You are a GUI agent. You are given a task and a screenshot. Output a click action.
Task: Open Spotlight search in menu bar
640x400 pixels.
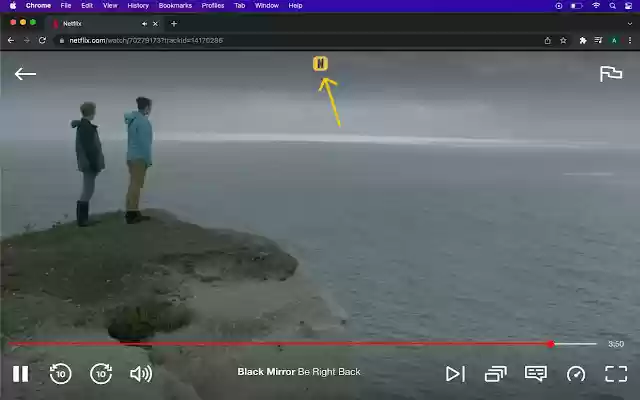[x=612, y=6]
